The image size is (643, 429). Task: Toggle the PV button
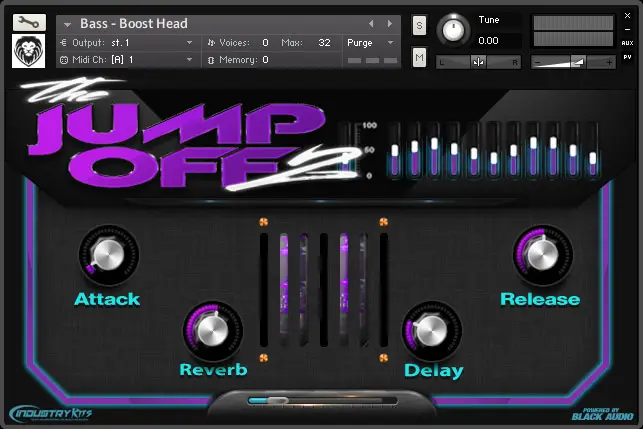coord(627,57)
